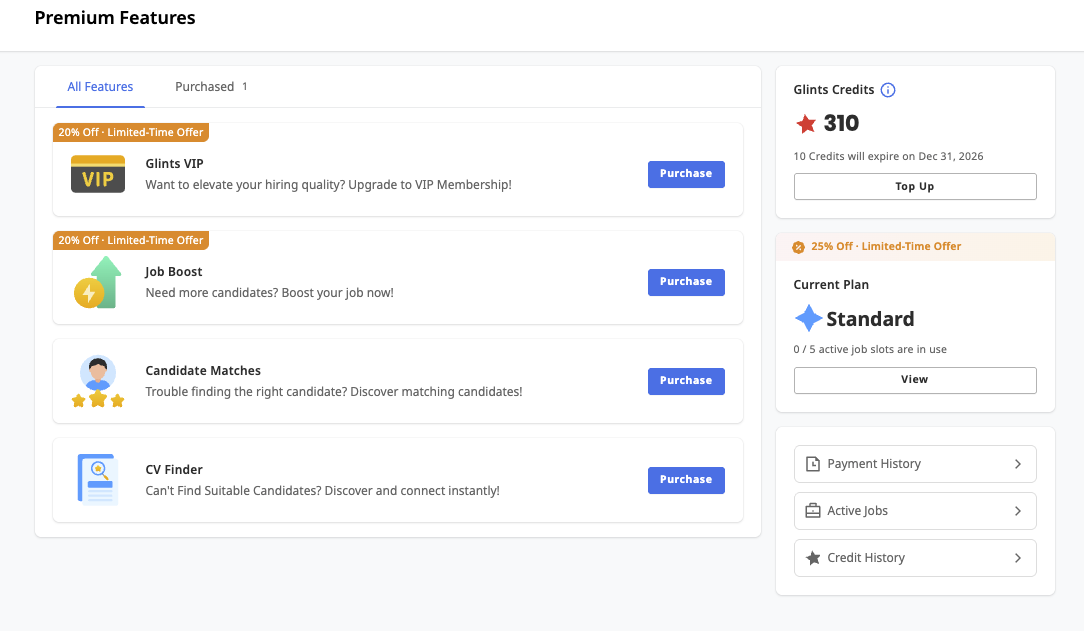Click the Active Jobs briefcase icon
The width and height of the screenshot is (1084, 631).
pos(813,511)
